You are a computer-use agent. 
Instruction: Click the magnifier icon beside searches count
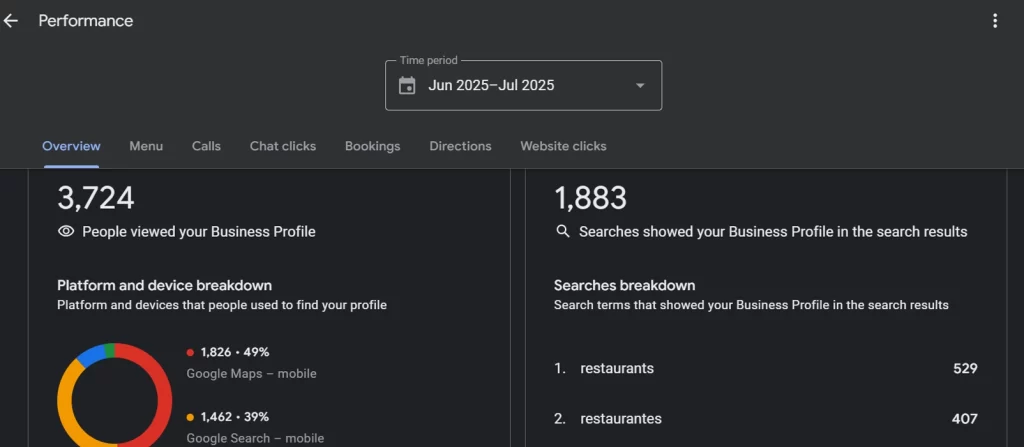tap(563, 232)
